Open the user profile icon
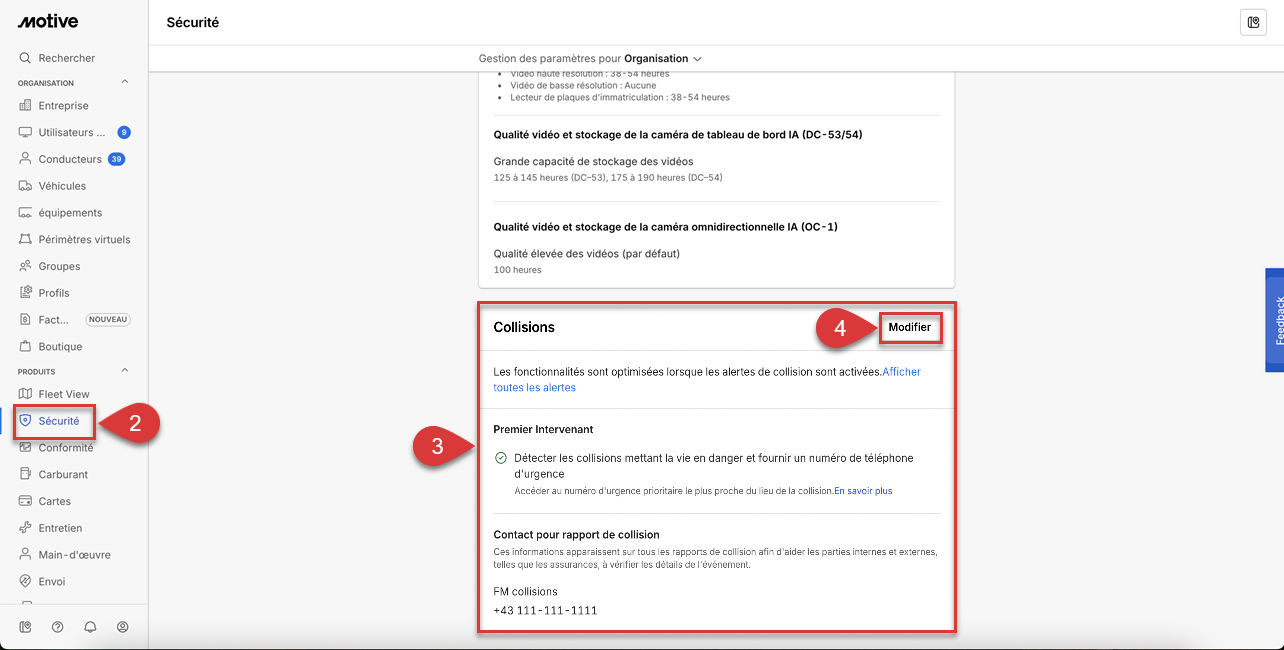Screen dimensions: 1284x650 [x=123, y=627]
